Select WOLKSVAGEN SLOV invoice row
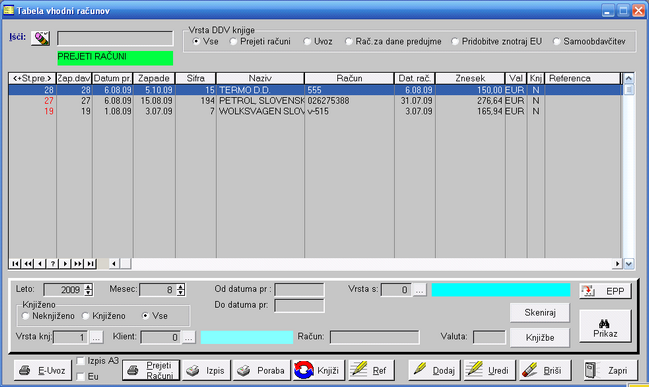This screenshot has width=649, height=387. pos(315,111)
